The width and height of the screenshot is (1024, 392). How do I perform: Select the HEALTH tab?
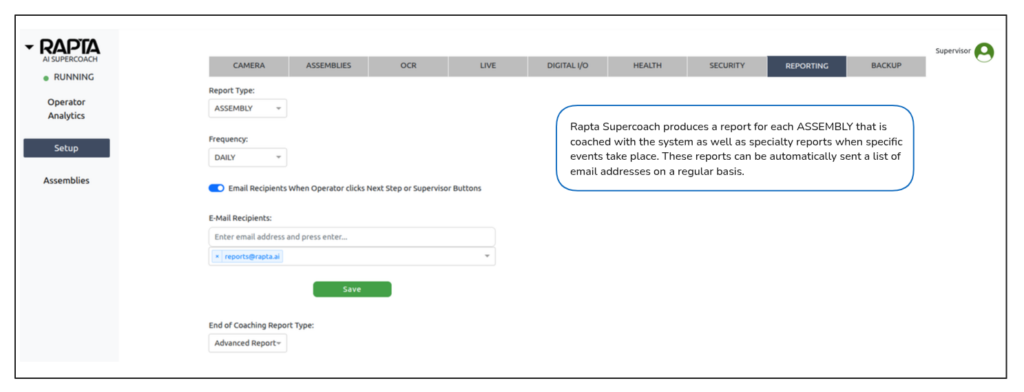click(647, 66)
